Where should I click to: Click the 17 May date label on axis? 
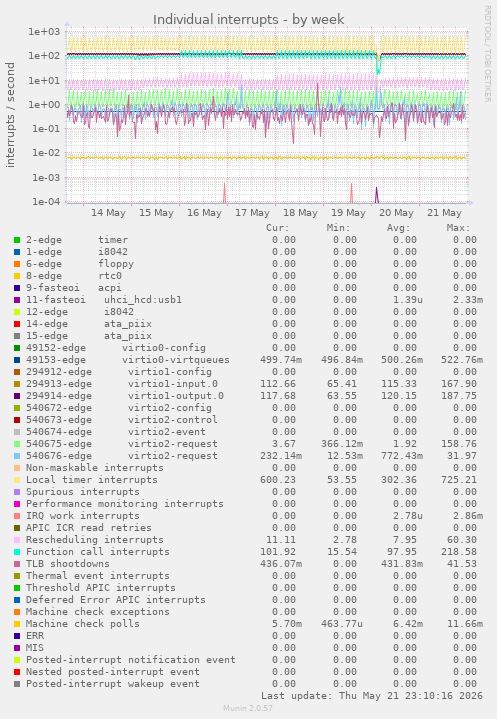[x=252, y=213]
